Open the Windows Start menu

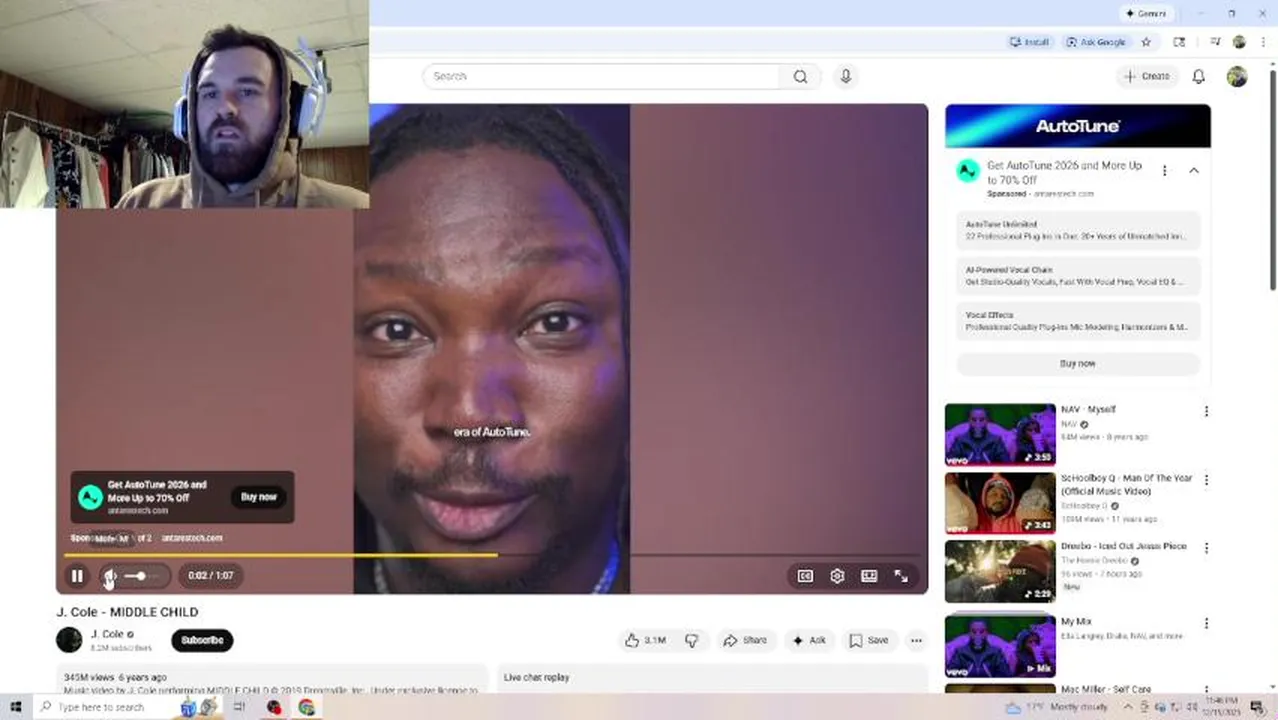click(x=15, y=707)
